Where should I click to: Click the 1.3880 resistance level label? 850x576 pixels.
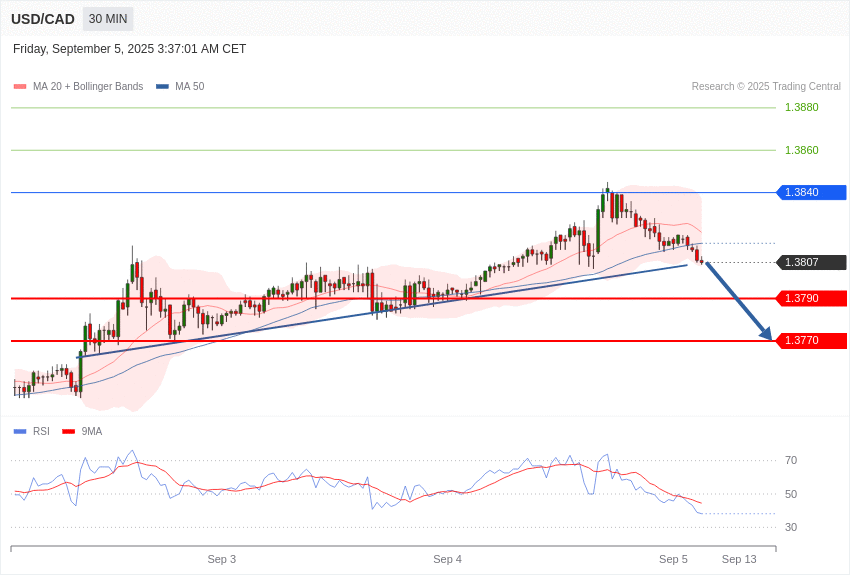point(801,107)
